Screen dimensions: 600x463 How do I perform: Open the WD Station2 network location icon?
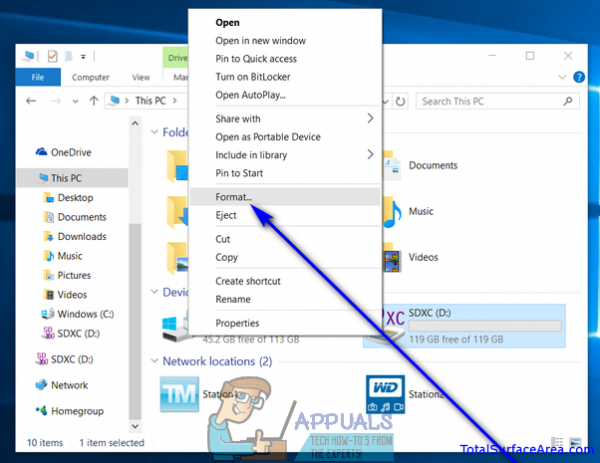pos(385,394)
